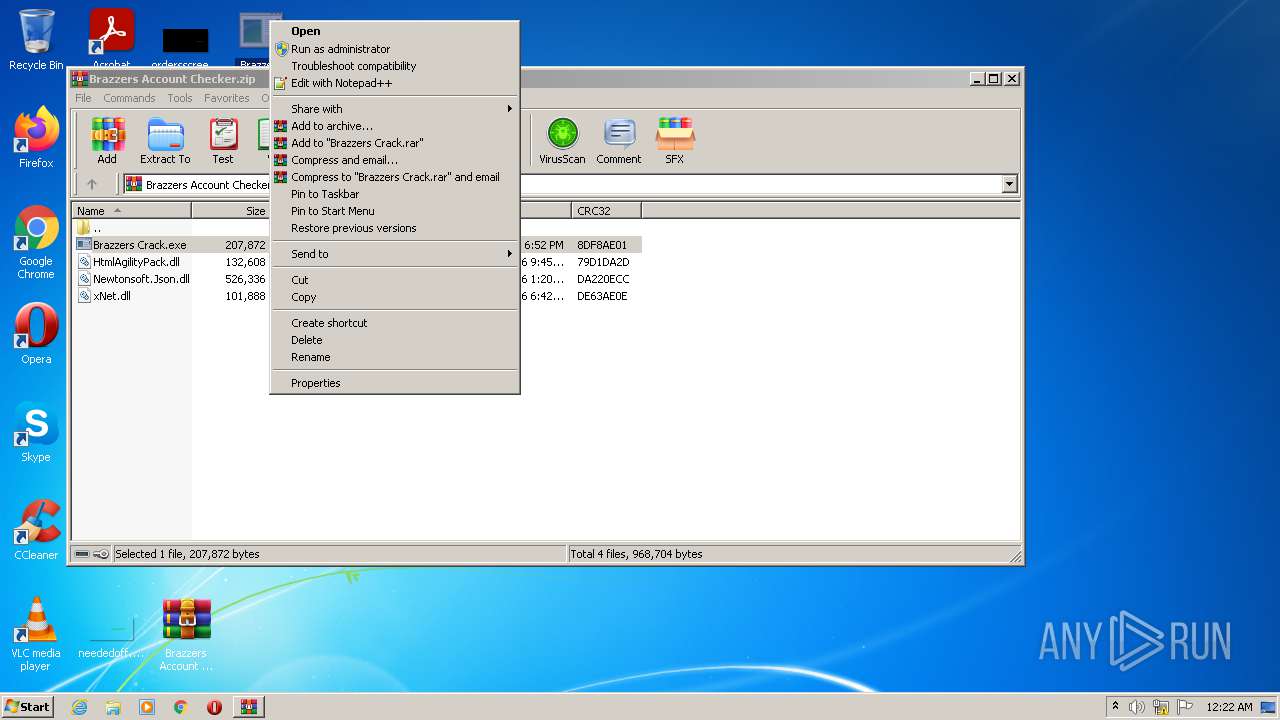The image size is (1280, 720).
Task: Select the Acrobat desktop icon
Action: (111, 40)
